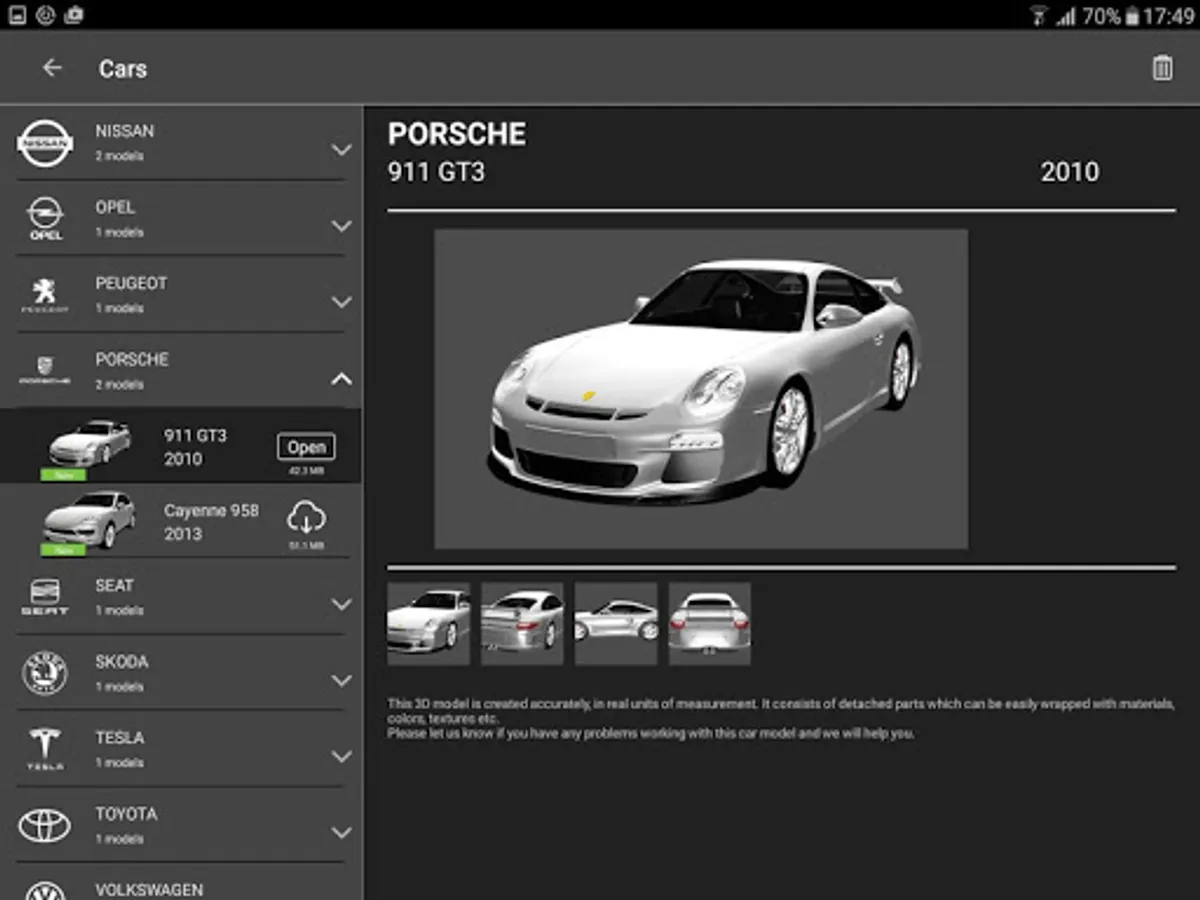Tap the Toyota brand logo
Image resolution: width=1200 pixels, height=900 pixels.
coord(45,825)
